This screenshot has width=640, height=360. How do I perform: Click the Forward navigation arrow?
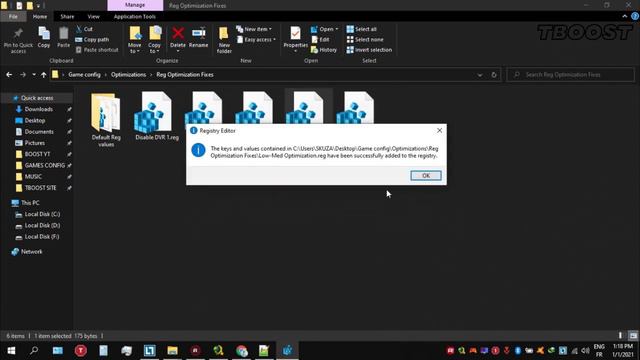coord(23,75)
